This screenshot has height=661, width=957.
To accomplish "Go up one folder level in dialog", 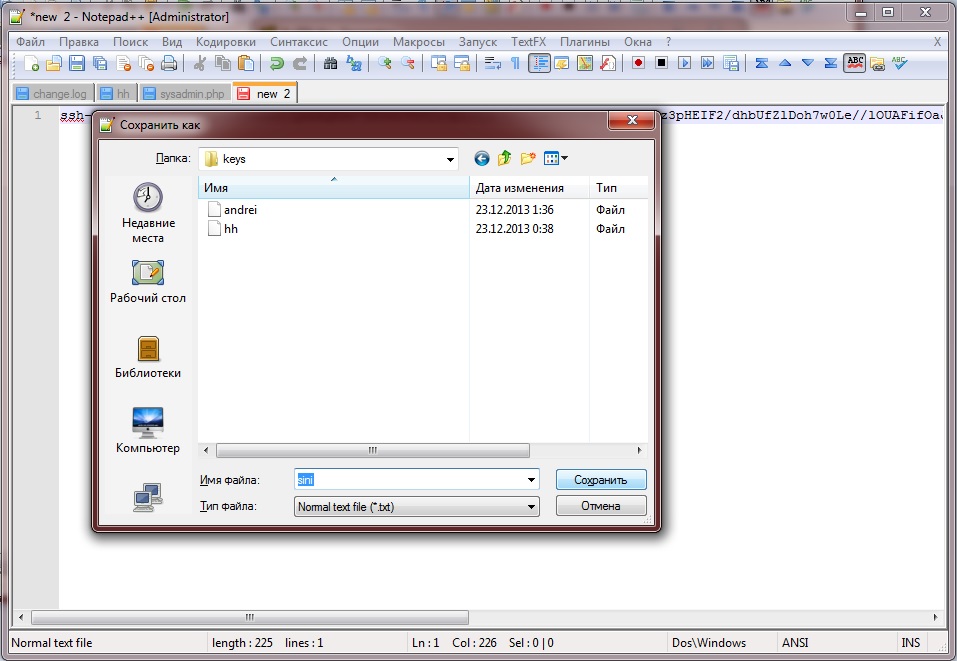I will point(504,159).
